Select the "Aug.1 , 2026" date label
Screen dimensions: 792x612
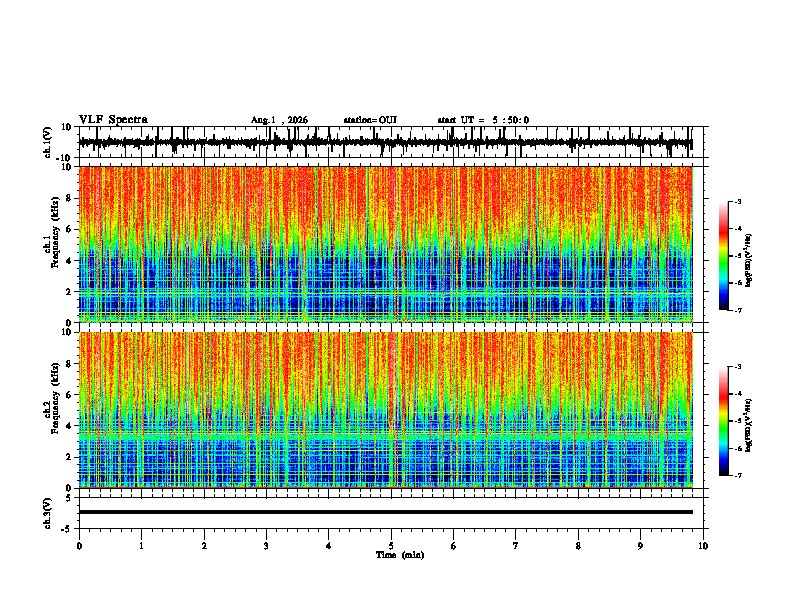[x=279, y=120]
